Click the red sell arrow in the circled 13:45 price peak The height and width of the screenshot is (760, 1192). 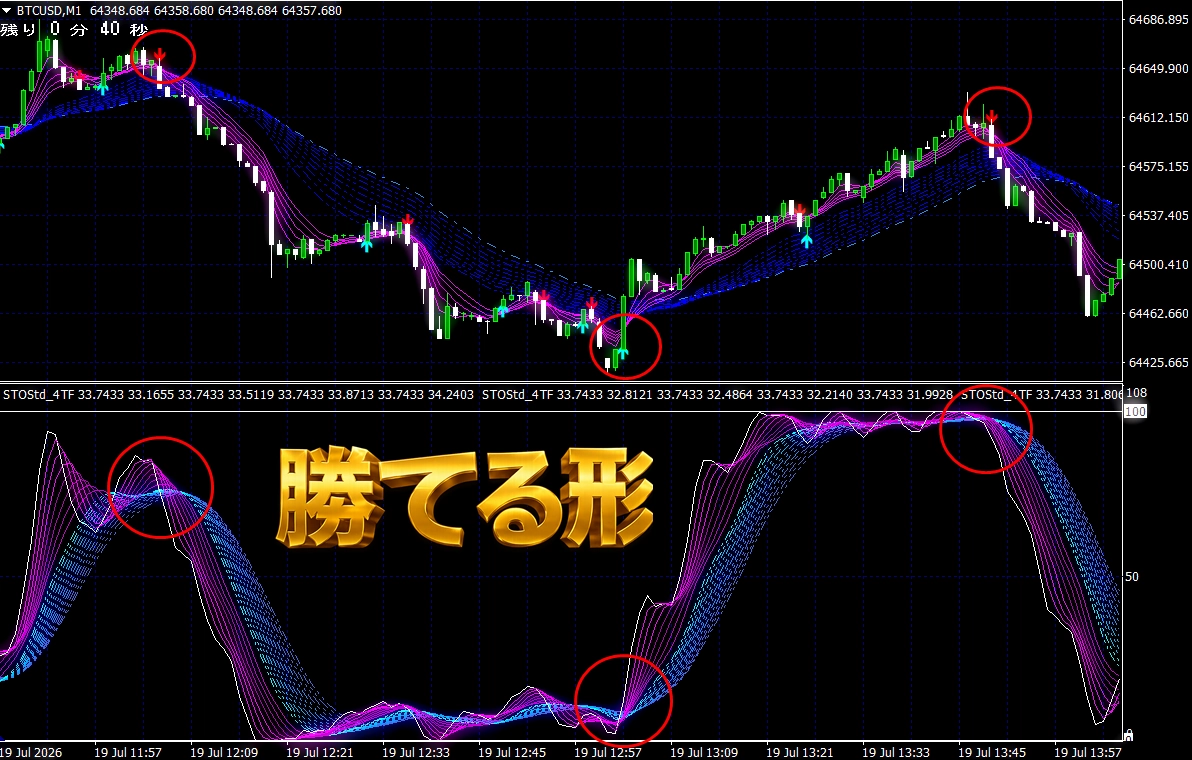tap(991, 117)
